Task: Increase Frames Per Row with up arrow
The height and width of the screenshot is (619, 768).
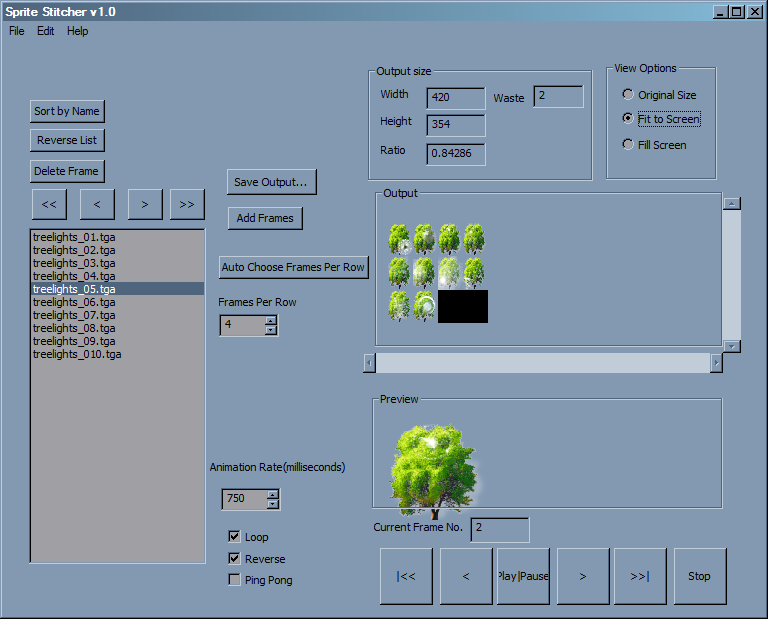Action: pyautogui.click(x=271, y=320)
